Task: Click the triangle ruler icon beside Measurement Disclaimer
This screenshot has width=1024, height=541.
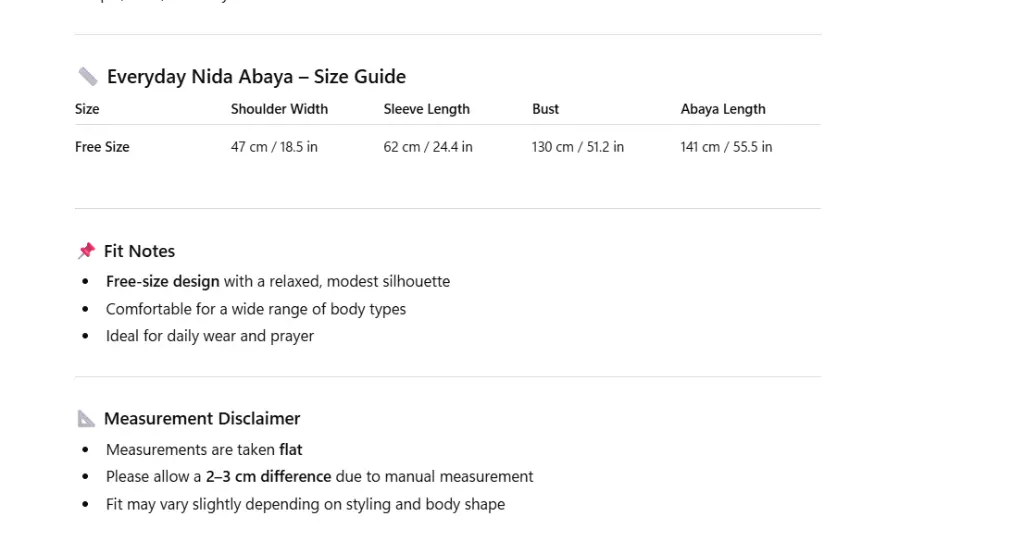Action: coord(87,419)
